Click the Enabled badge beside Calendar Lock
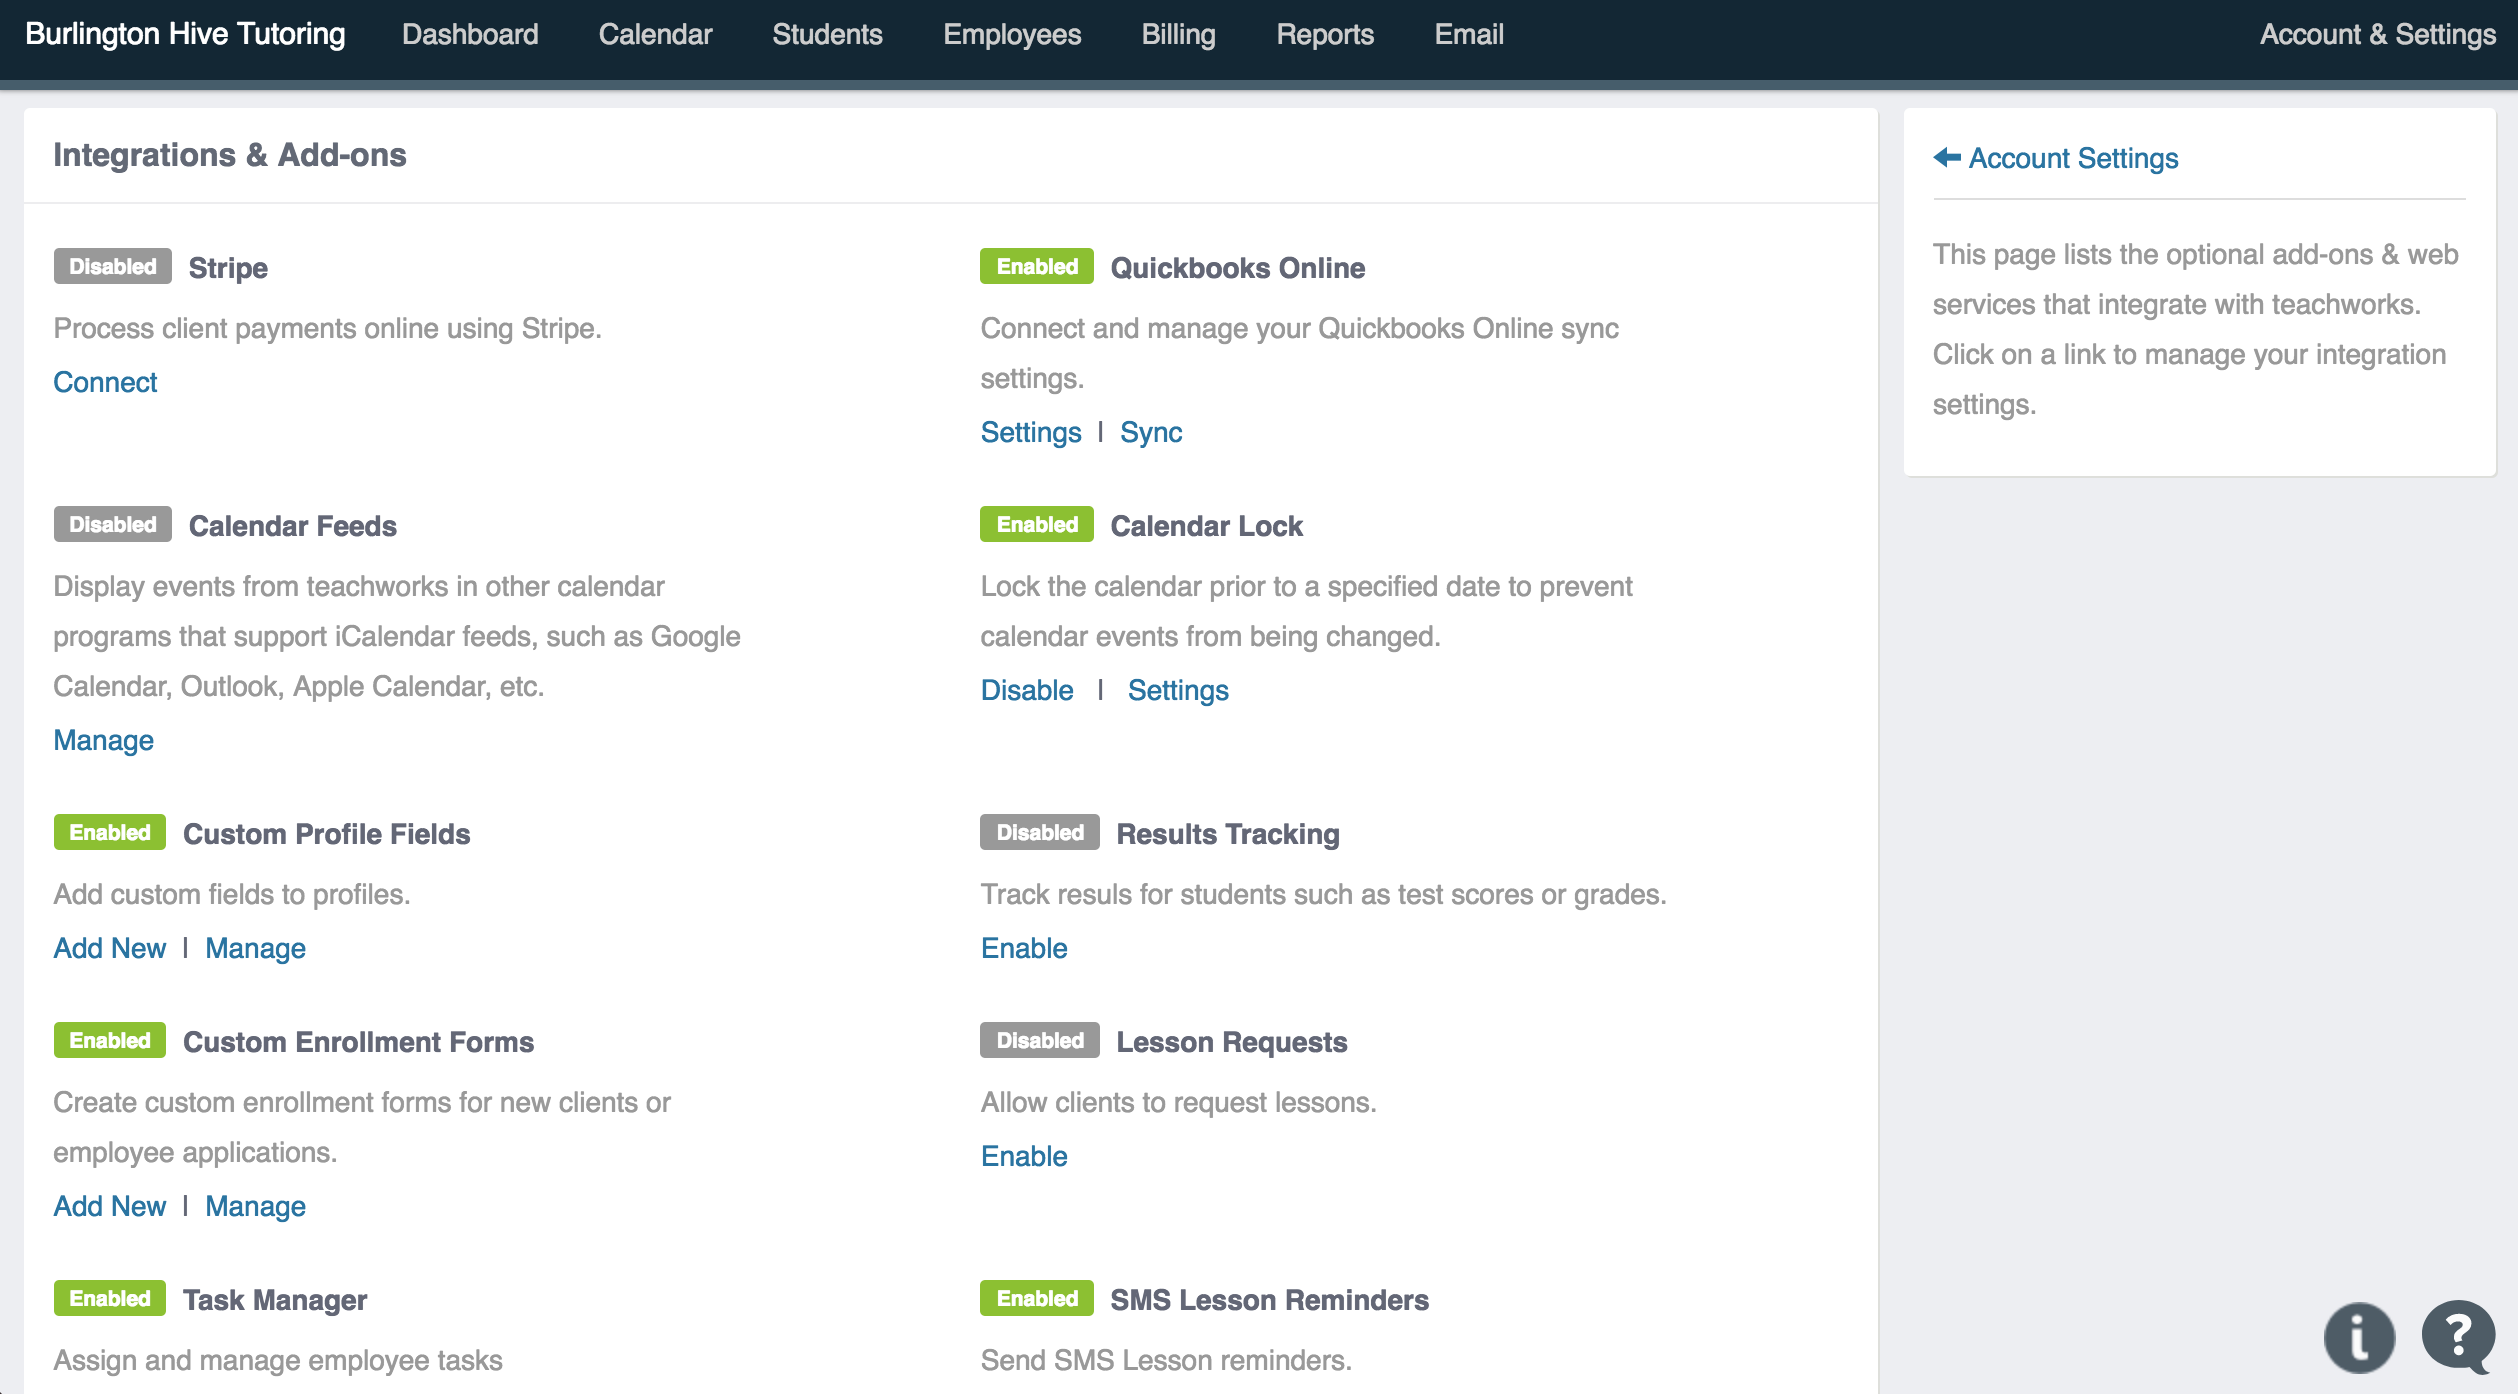Viewport: 2518px width, 1394px height. (x=1037, y=524)
